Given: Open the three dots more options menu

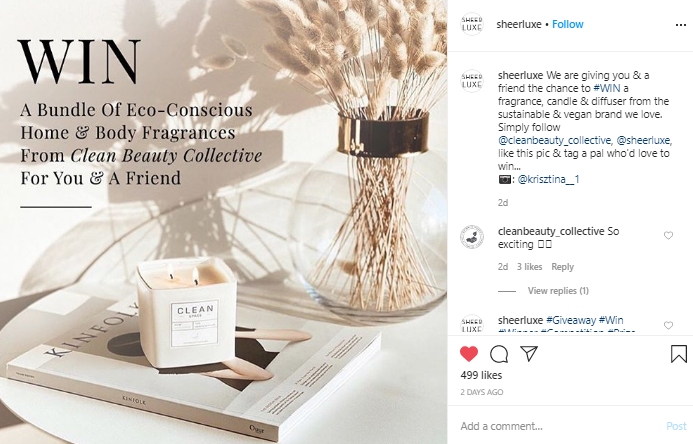Looking at the screenshot, I should click(x=681, y=25).
